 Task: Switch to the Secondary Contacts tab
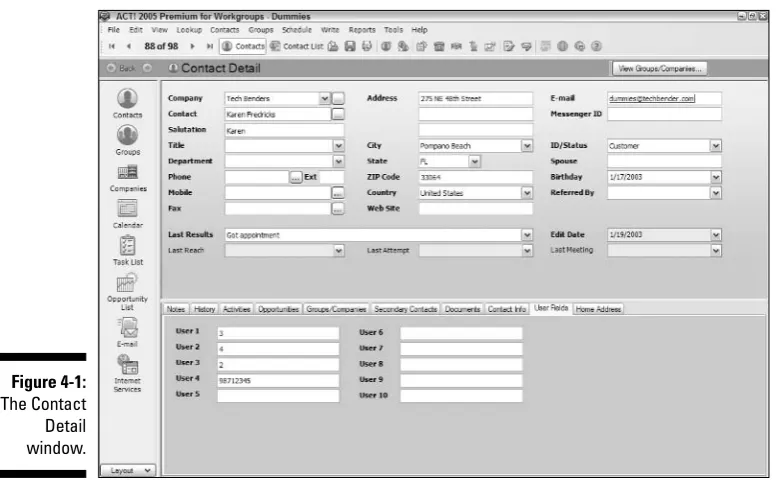(405, 309)
